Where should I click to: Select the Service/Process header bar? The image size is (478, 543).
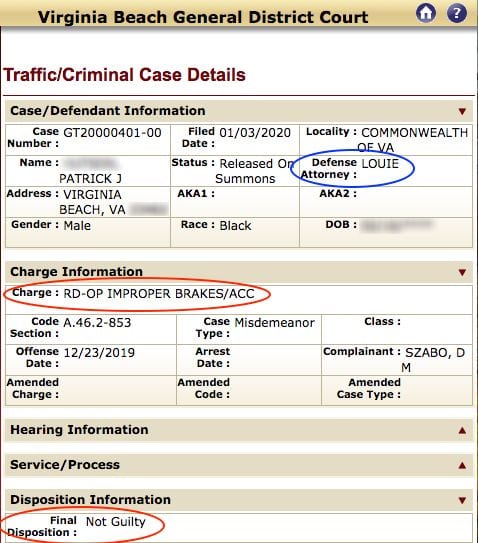239,465
